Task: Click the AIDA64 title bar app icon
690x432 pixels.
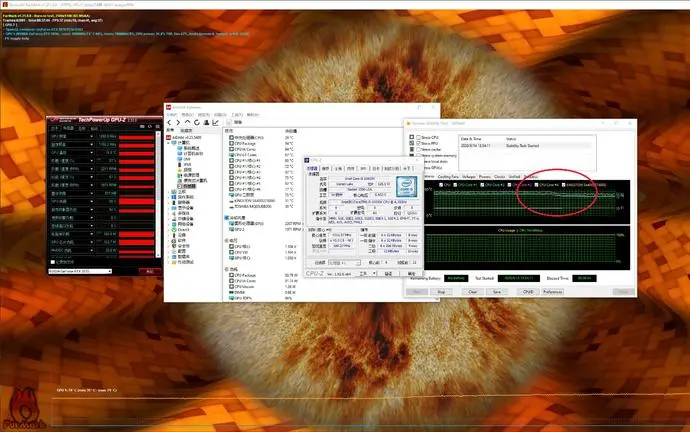Action: (x=169, y=107)
